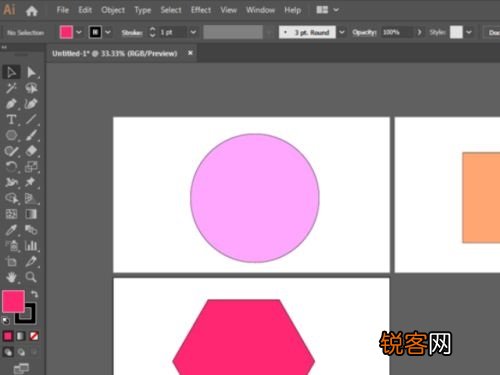Open the Object menu
500x375 pixels.
113,10
